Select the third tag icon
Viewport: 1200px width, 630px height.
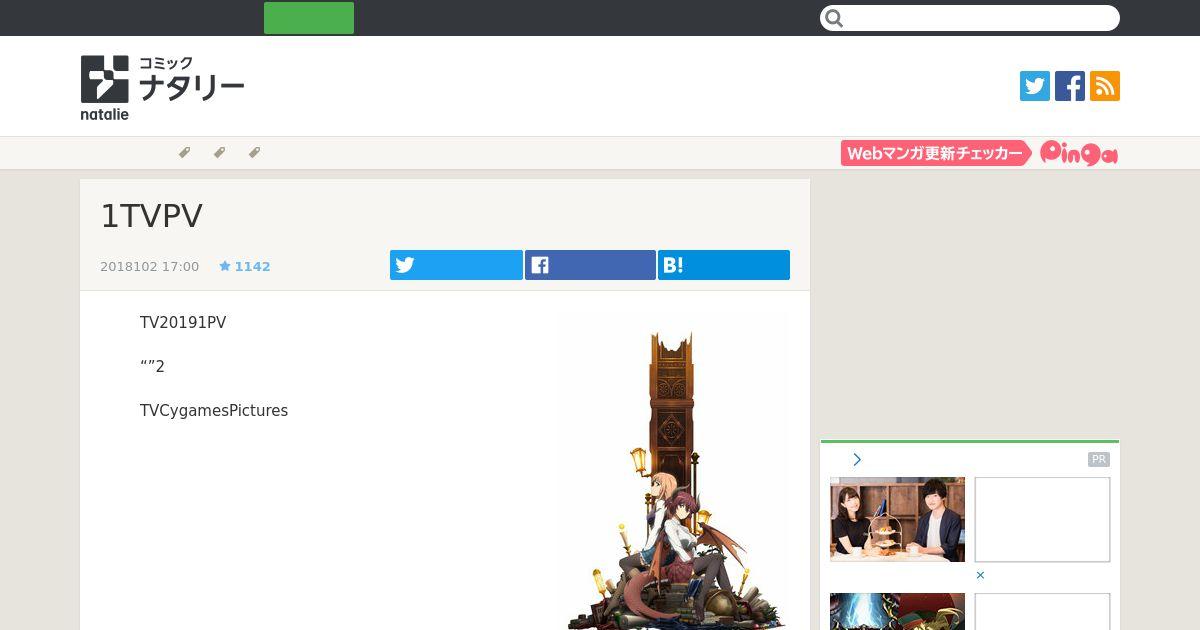coord(254,153)
